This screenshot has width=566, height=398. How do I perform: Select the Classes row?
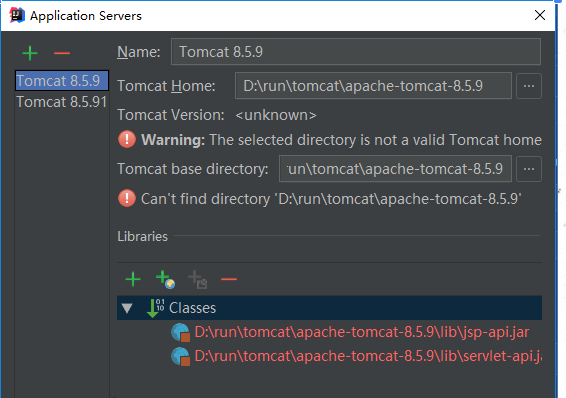(329, 308)
